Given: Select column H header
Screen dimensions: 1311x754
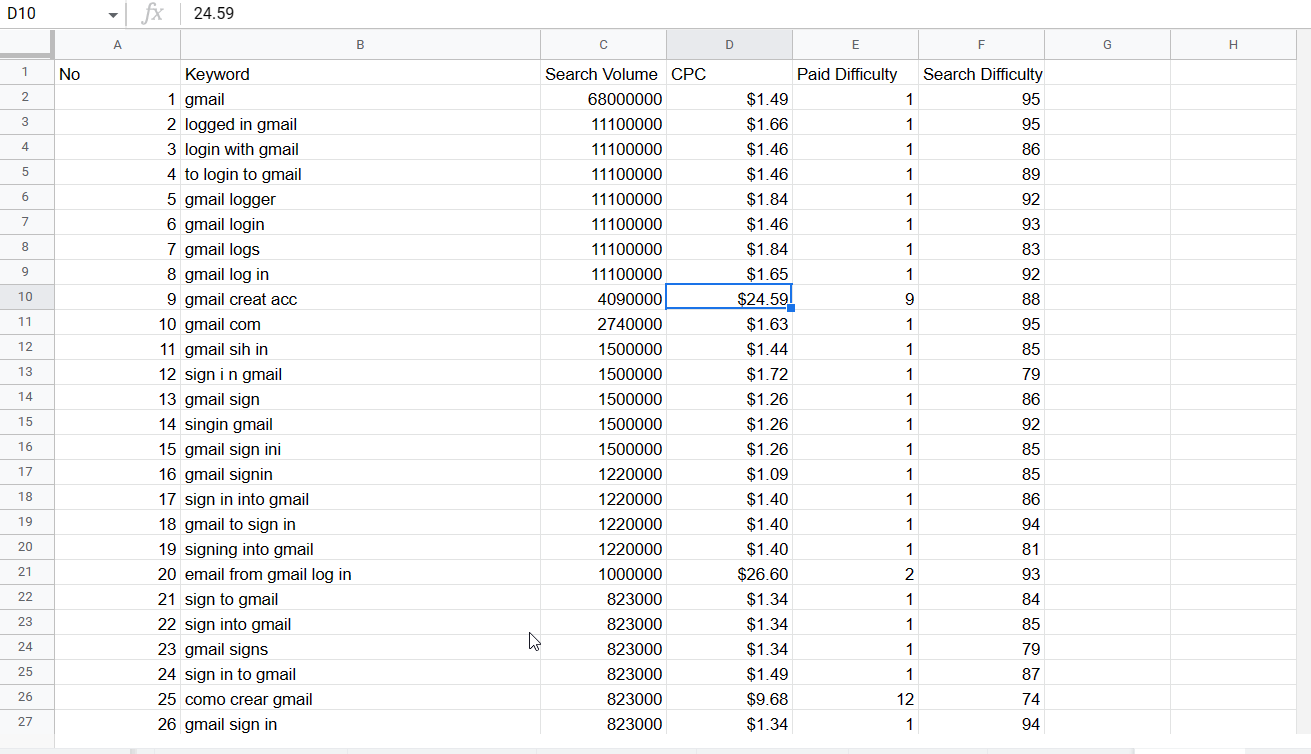Looking at the screenshot, I should pos(1233,45).
